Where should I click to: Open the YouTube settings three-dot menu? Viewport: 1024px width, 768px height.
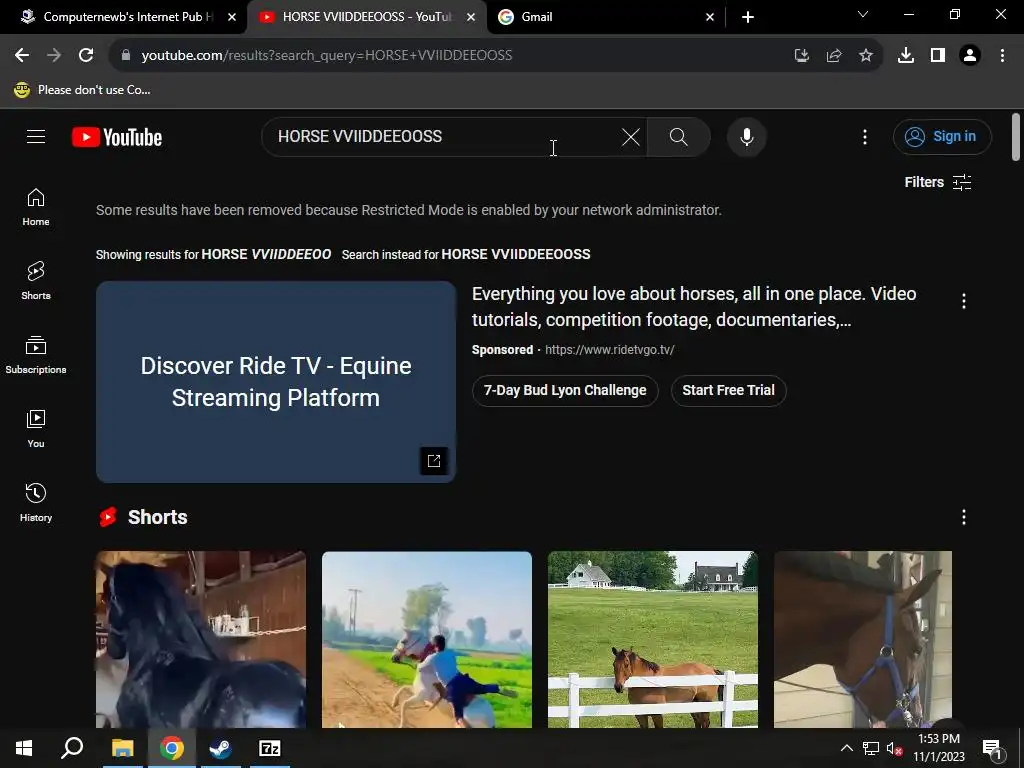coord(865,136)
